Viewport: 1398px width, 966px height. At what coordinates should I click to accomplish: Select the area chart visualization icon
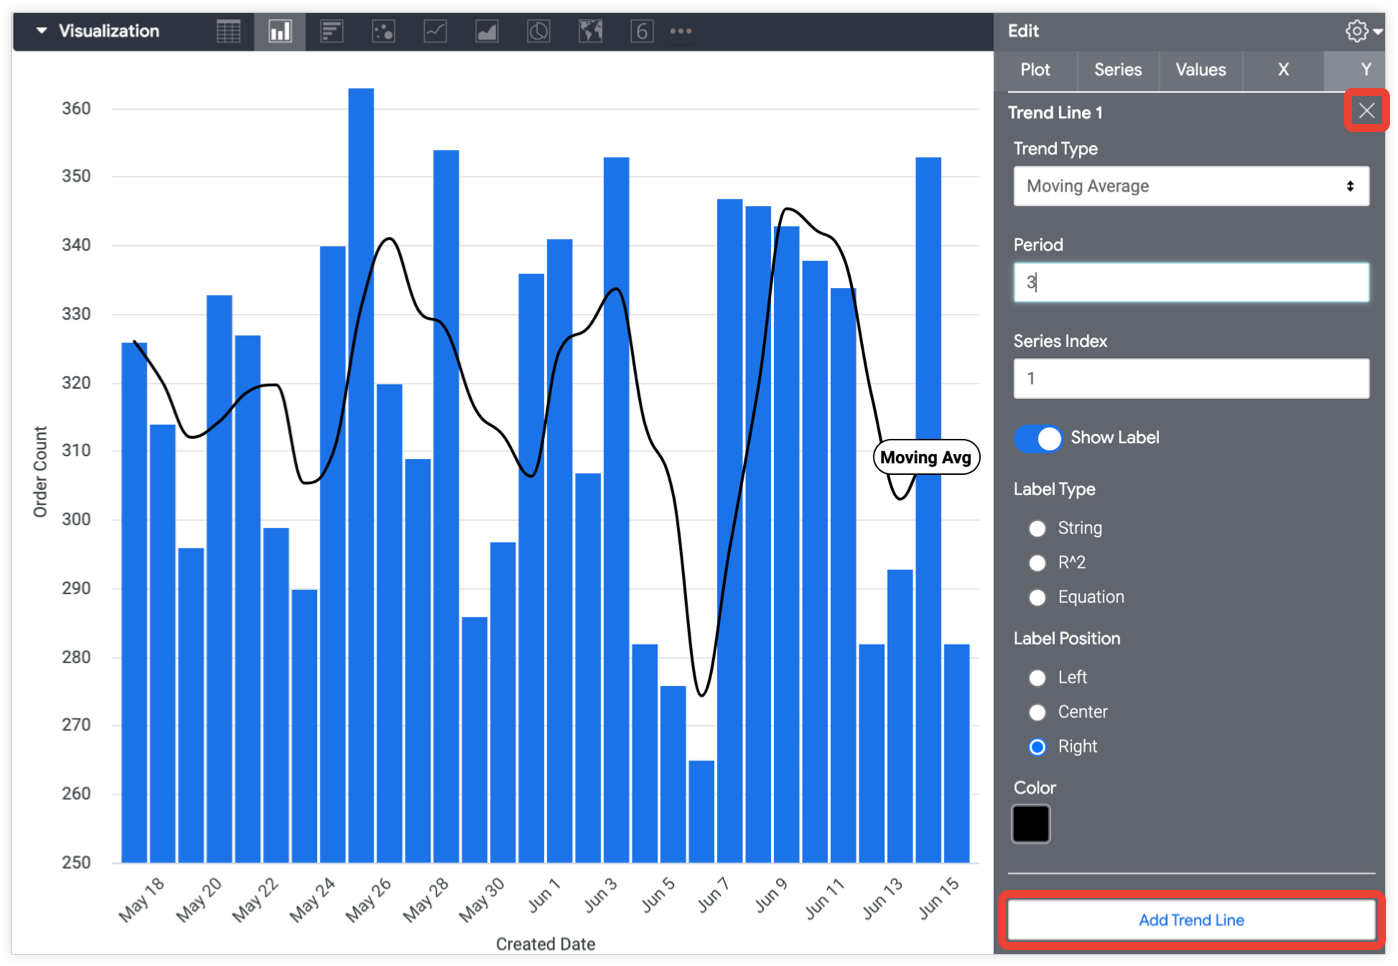(487, 31)
